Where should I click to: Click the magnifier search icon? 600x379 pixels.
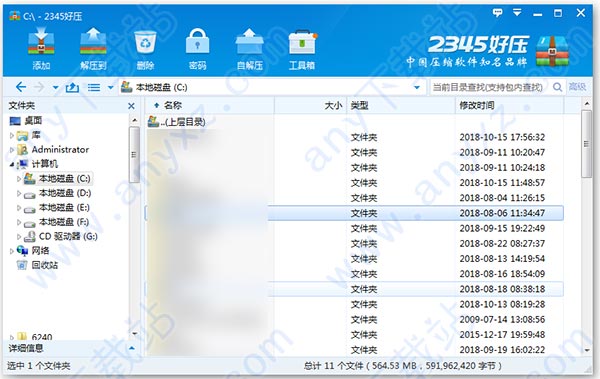click(x=558, y=88)
